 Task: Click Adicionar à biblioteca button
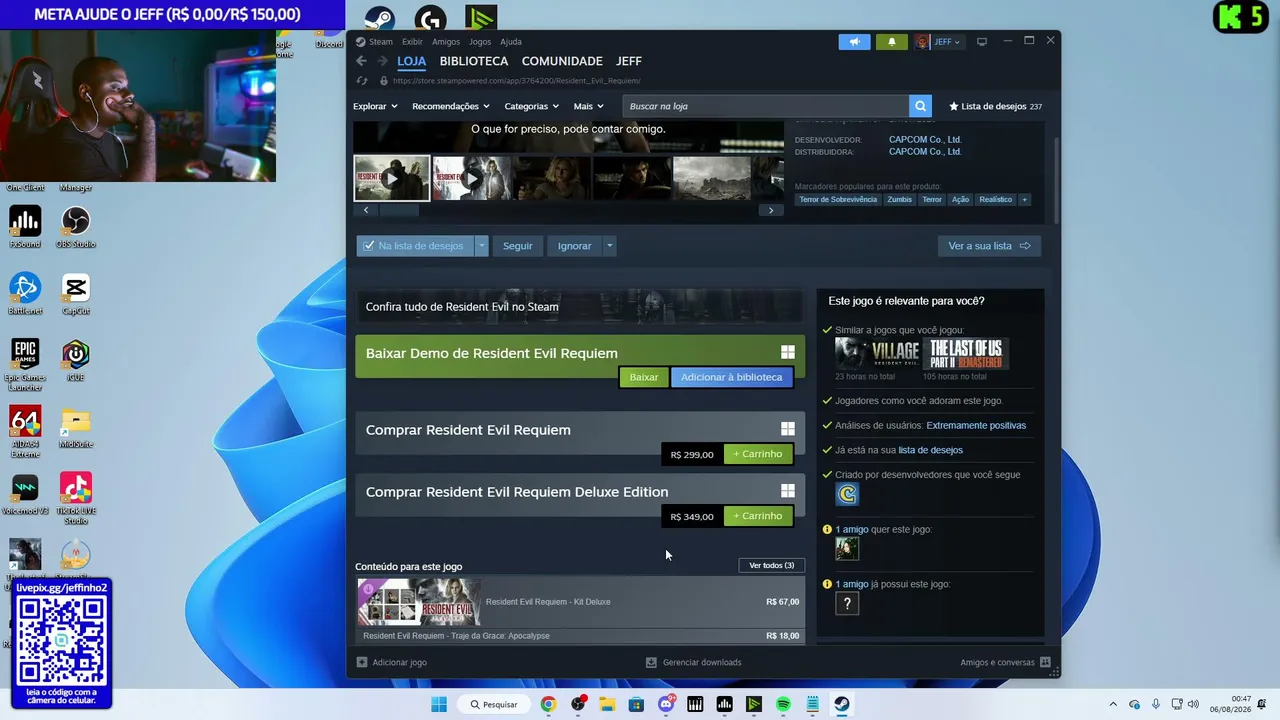[732, 377]
